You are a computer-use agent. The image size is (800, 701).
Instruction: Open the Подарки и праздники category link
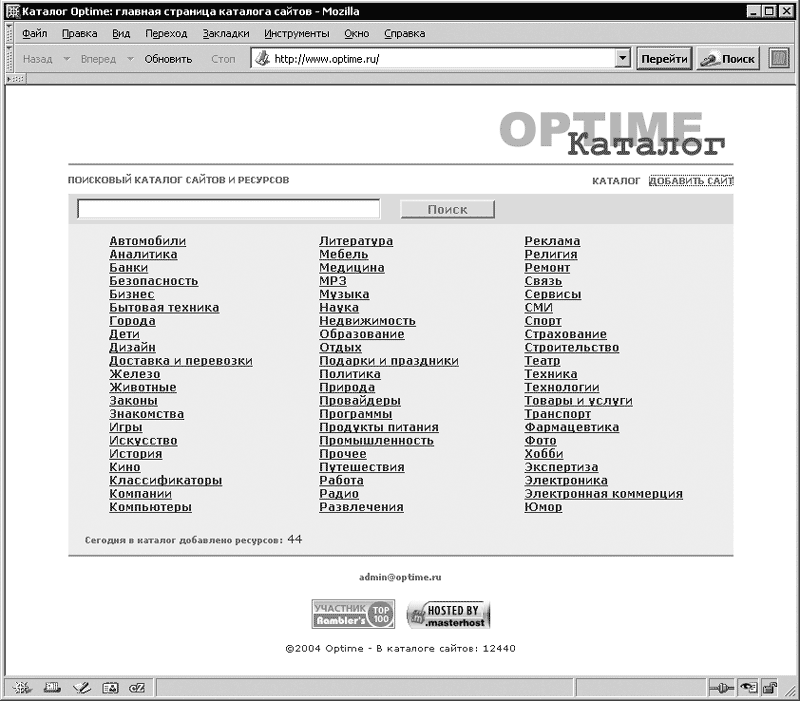tap(389, 361)
